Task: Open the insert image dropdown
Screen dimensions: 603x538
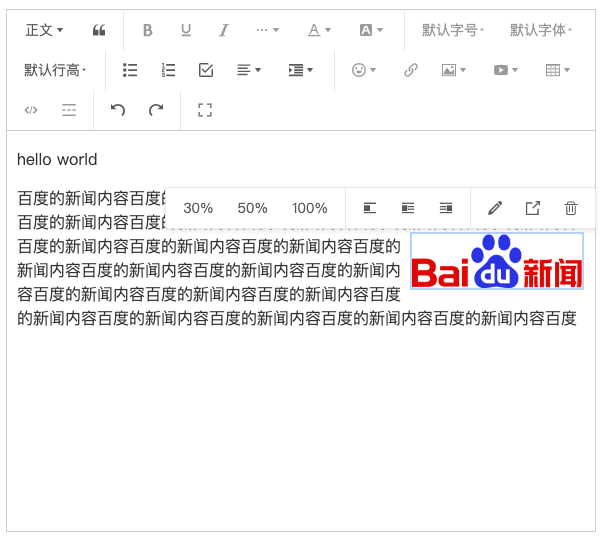Action: [x=454, y=70]
